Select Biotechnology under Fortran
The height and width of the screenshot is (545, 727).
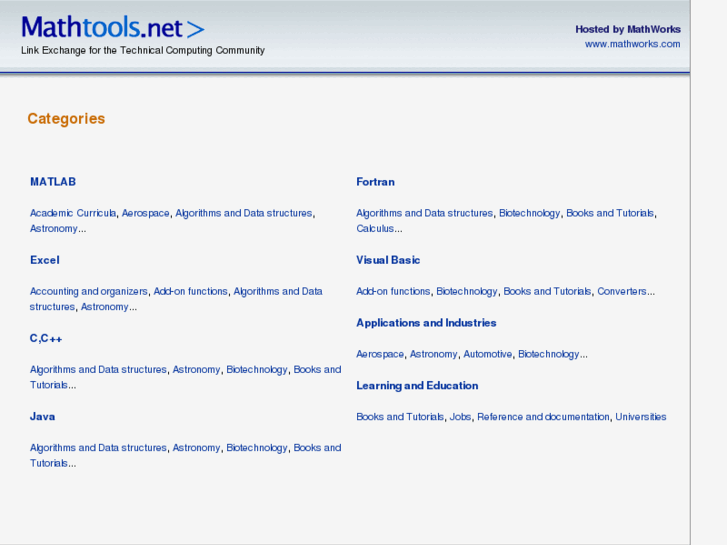(x=529, y=213)
